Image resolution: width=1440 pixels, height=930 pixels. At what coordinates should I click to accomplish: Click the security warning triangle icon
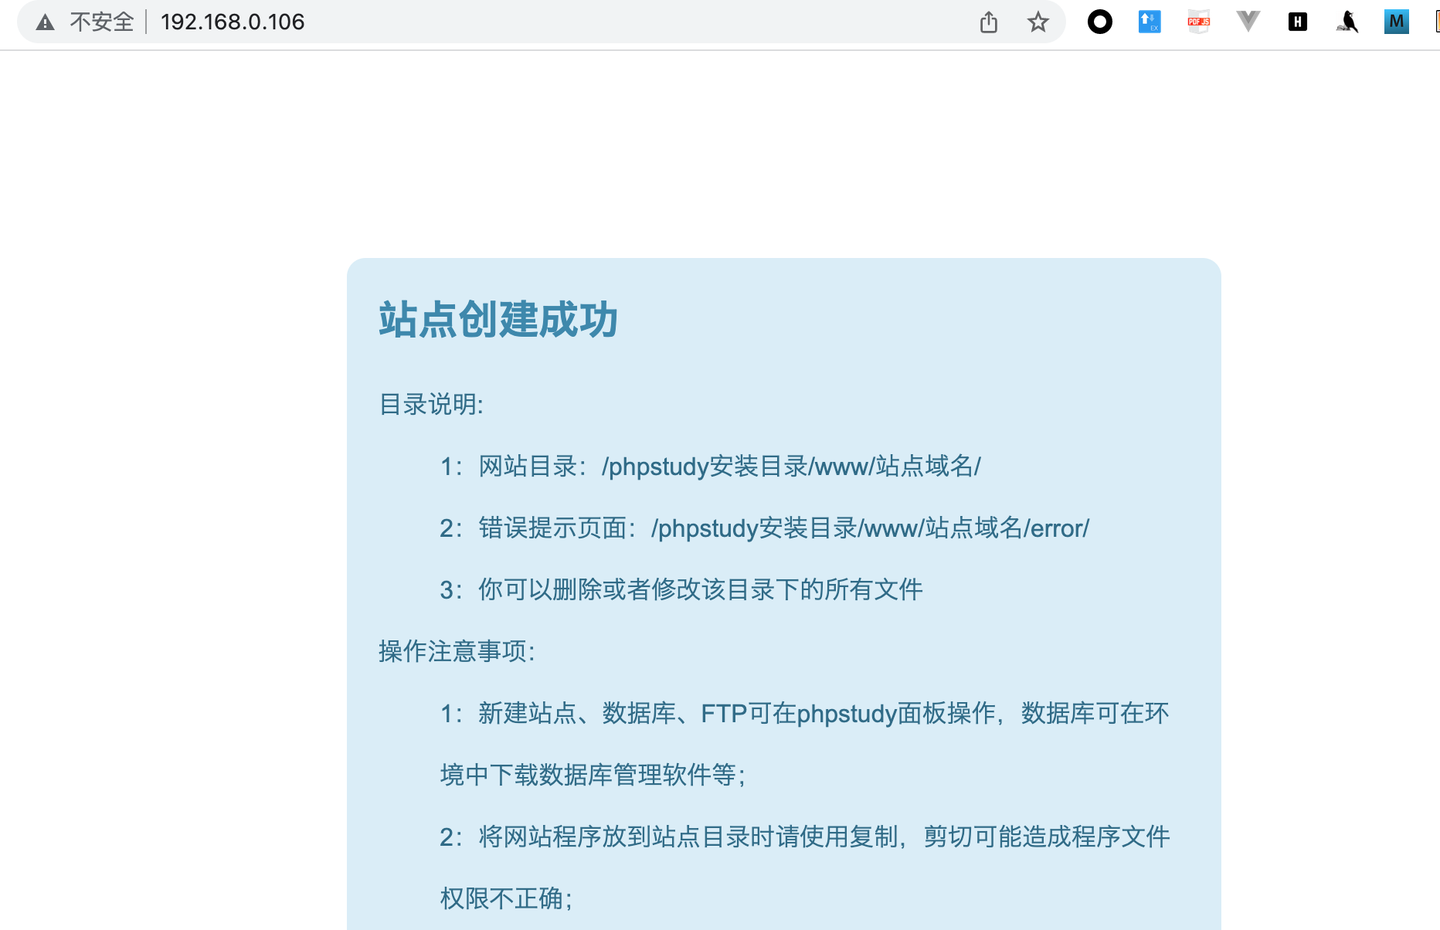[44, 20]
